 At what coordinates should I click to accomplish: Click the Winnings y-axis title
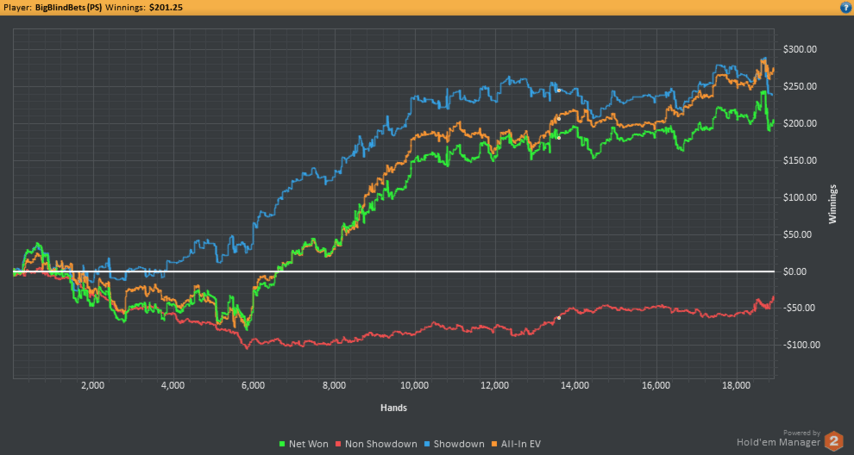point(831,204)
